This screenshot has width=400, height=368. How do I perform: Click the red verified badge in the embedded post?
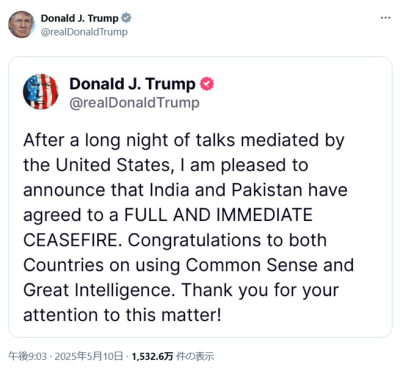(x=207, y=84)
